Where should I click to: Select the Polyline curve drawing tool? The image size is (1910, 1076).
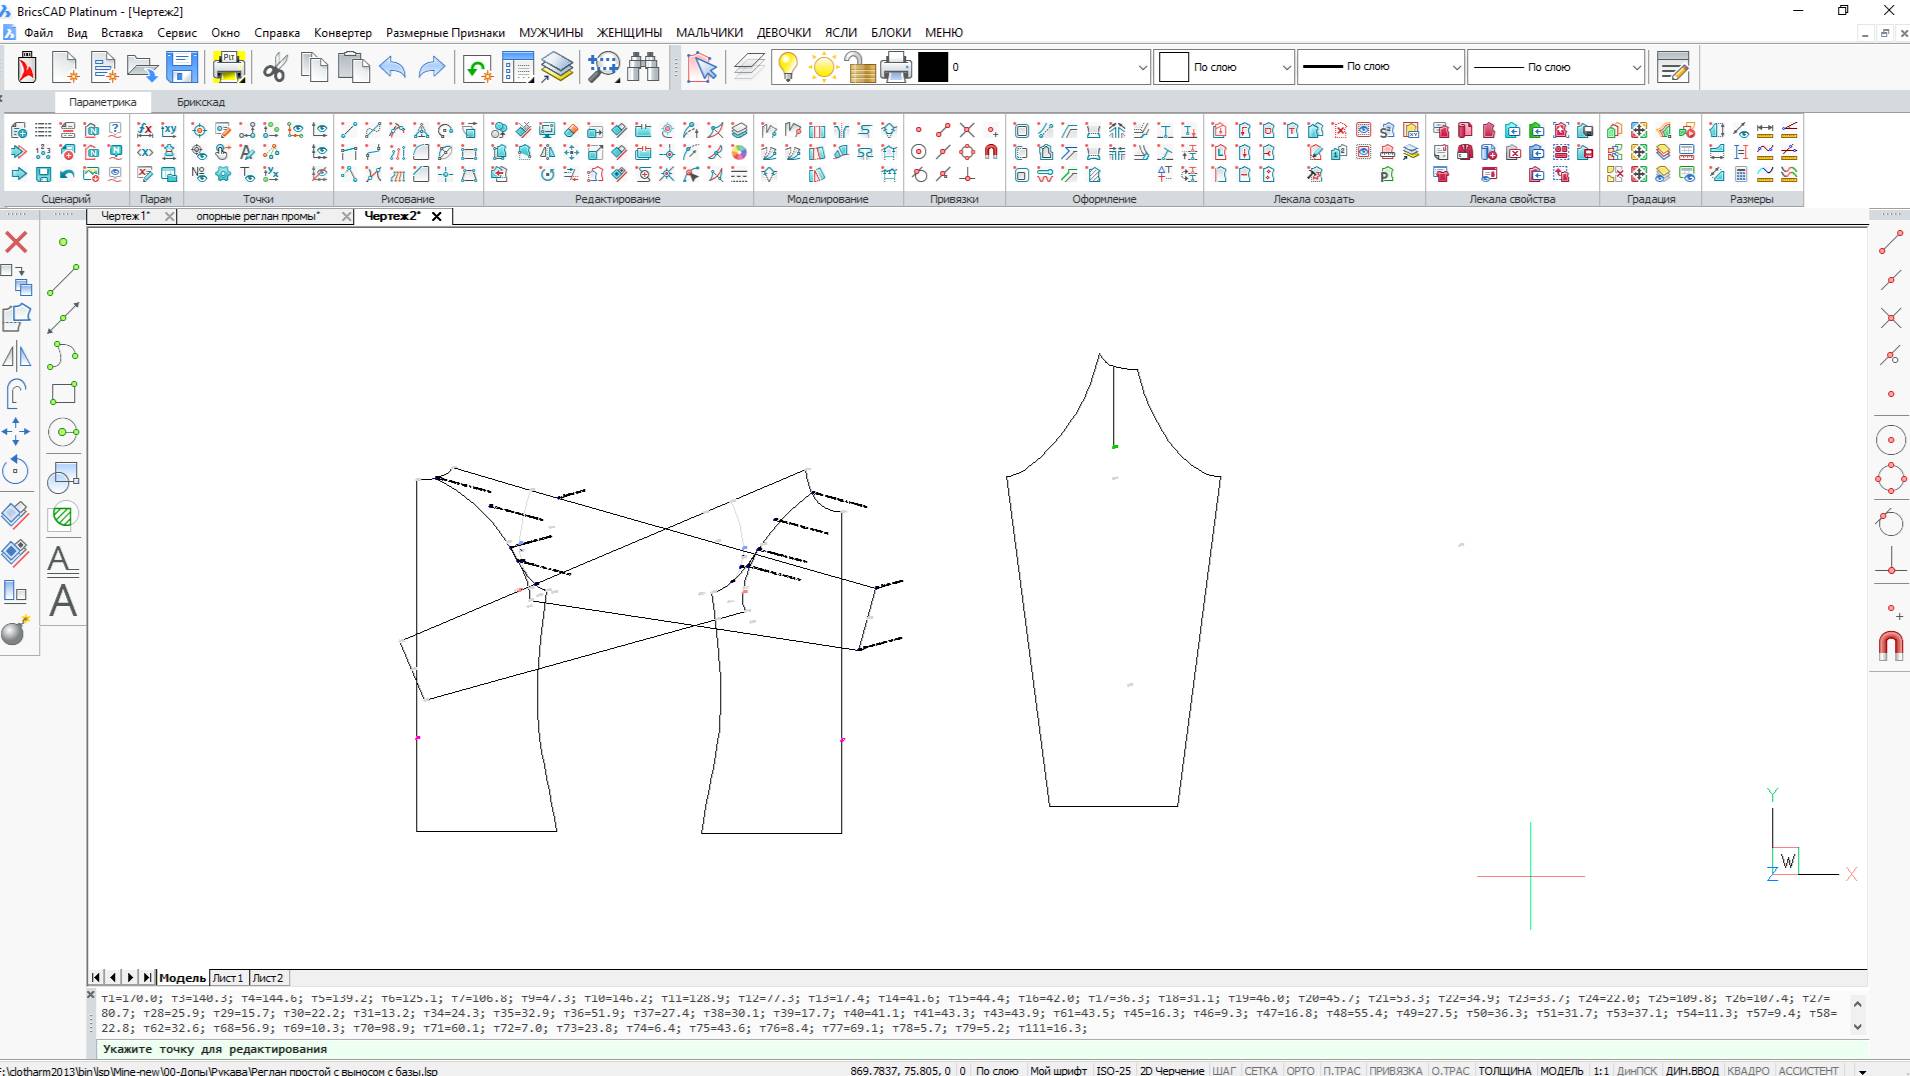63,355
